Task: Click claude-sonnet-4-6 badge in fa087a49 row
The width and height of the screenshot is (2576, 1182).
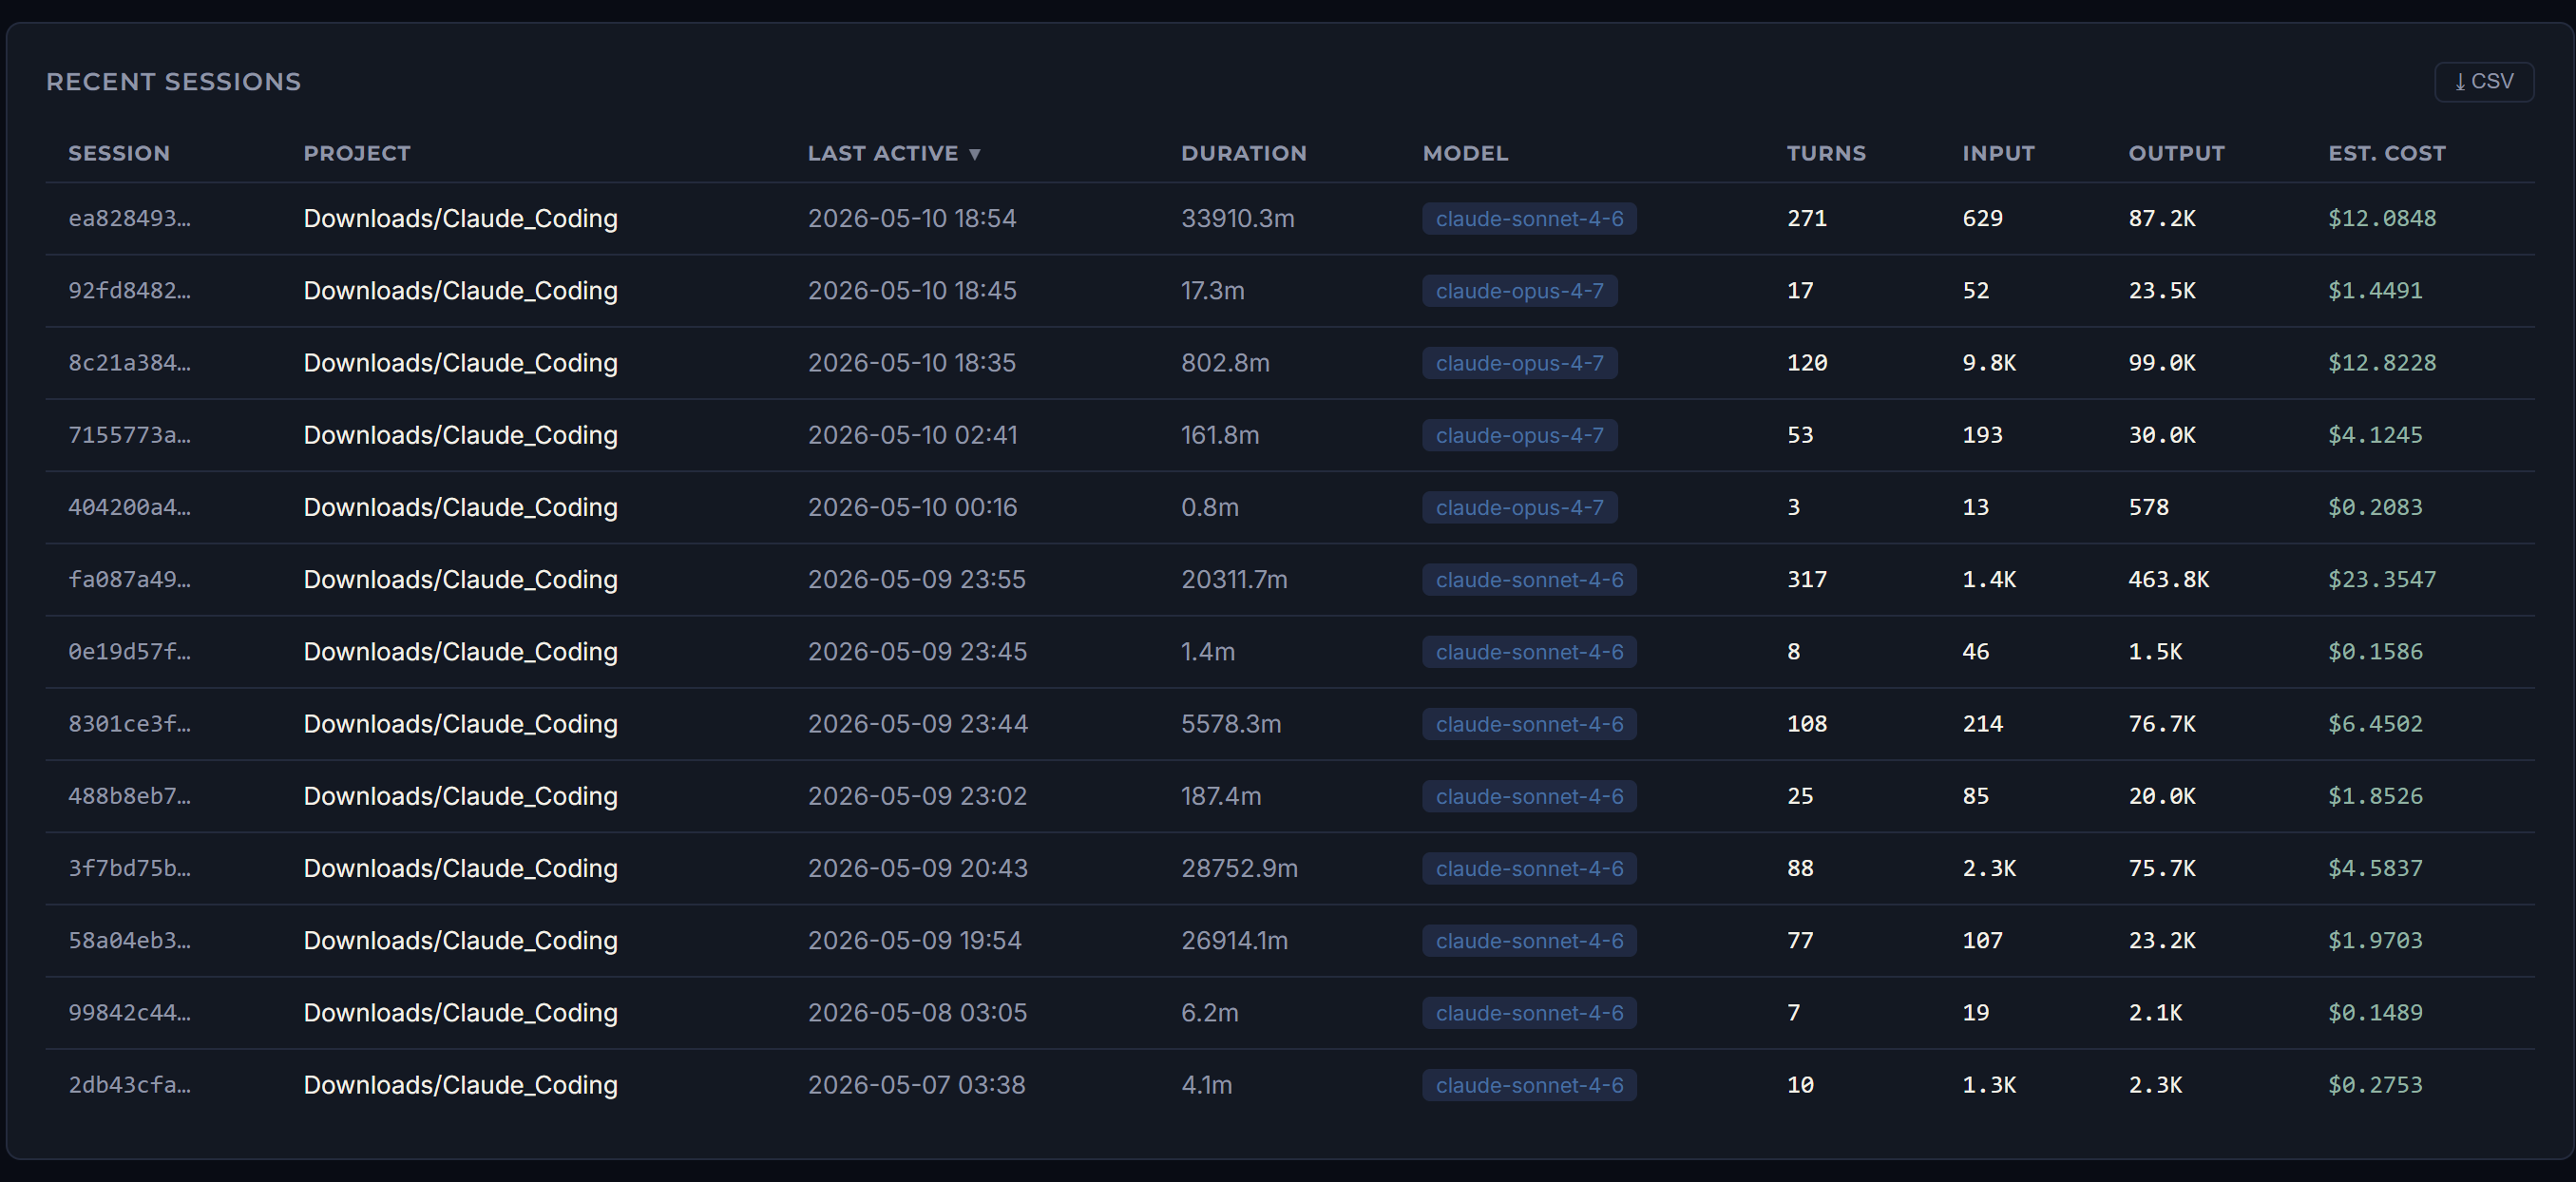Action: click(x=1529, y=579)
